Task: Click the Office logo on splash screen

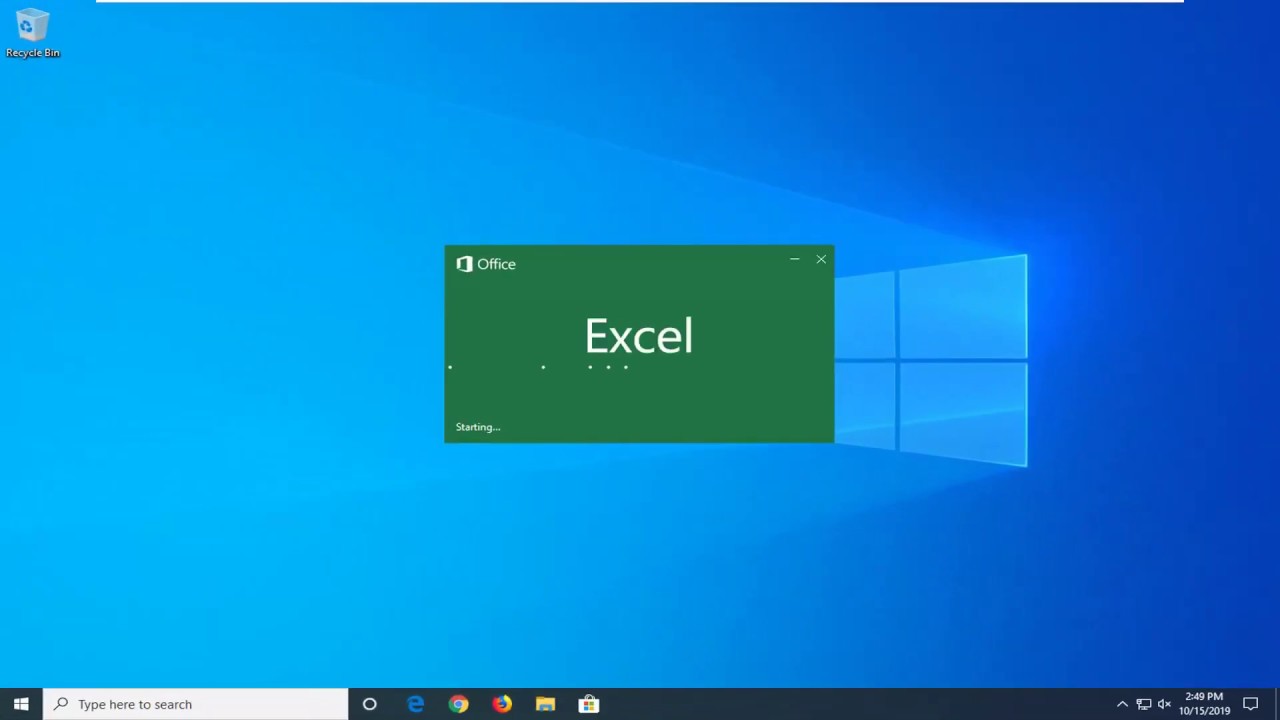Action: [486, 264]
